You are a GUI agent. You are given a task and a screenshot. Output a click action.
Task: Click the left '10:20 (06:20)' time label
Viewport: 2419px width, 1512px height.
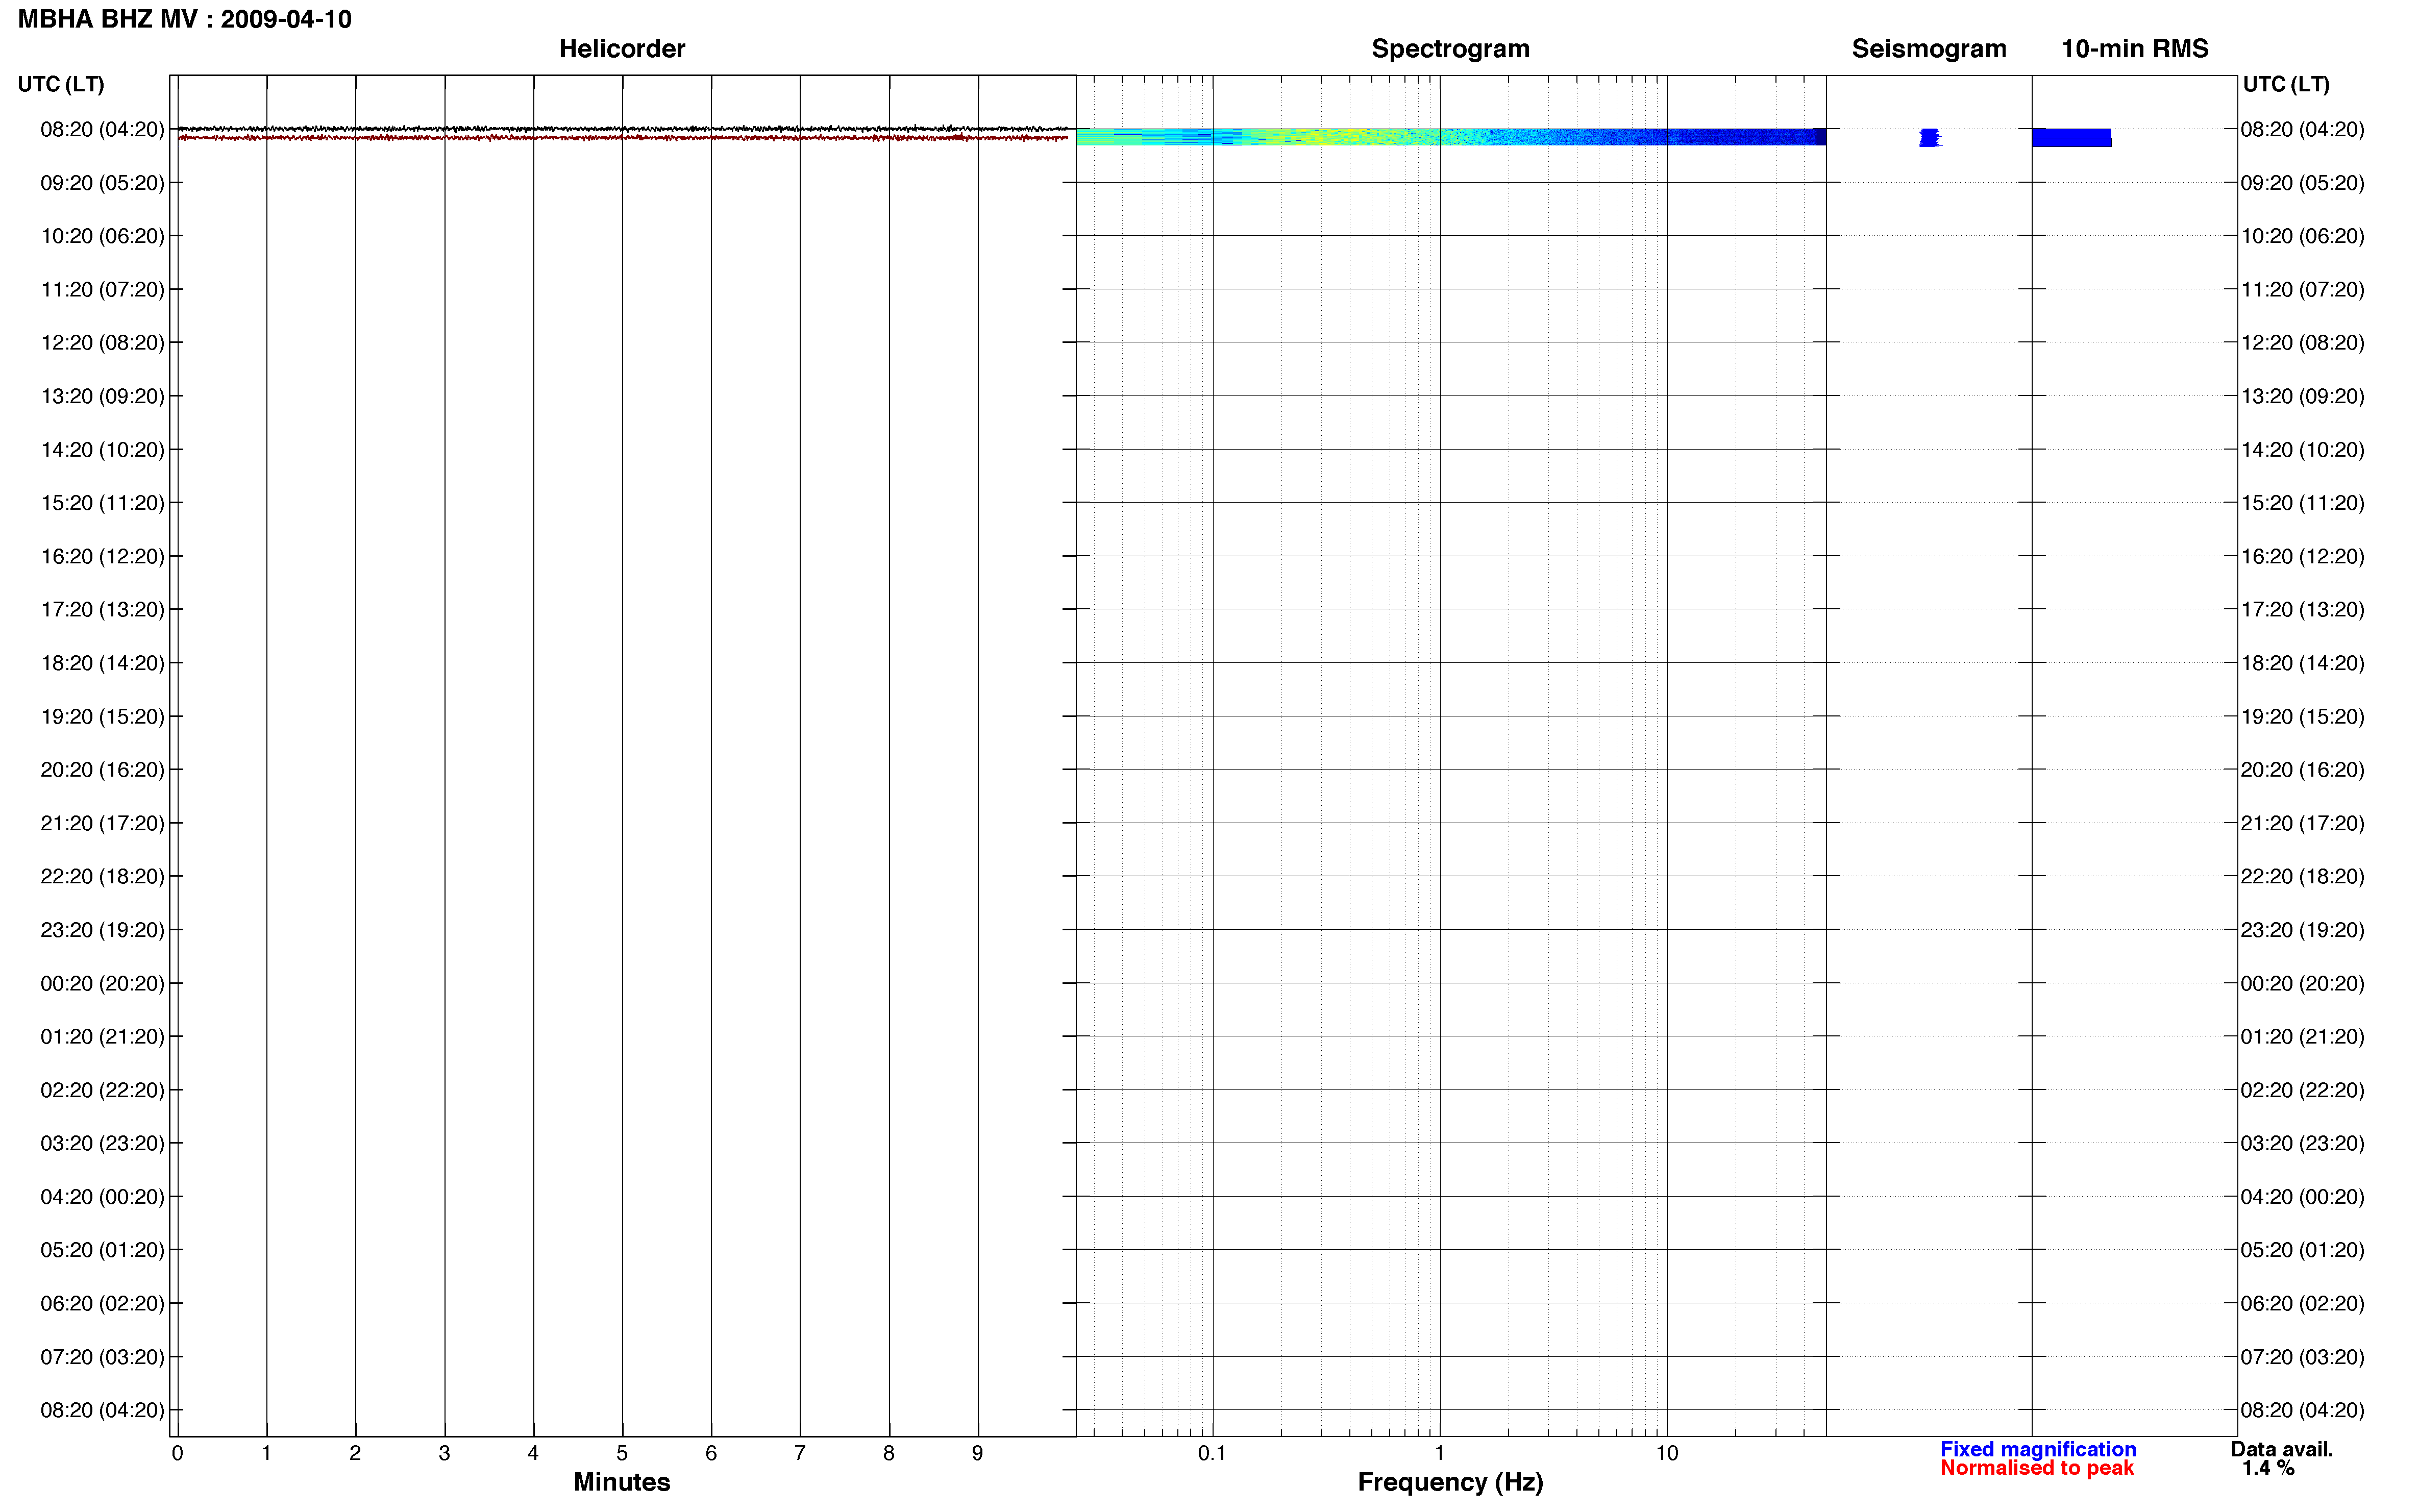103,236
